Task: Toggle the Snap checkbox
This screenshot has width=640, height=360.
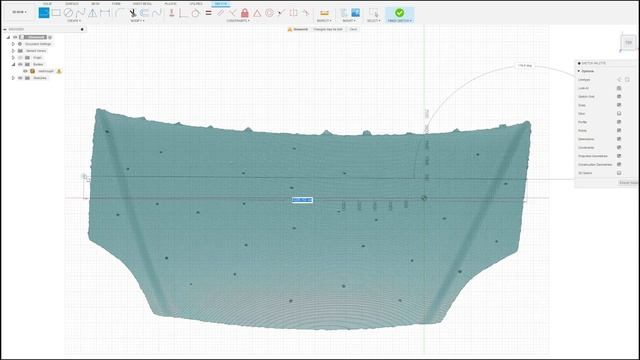Action: (x=619, y=105)
